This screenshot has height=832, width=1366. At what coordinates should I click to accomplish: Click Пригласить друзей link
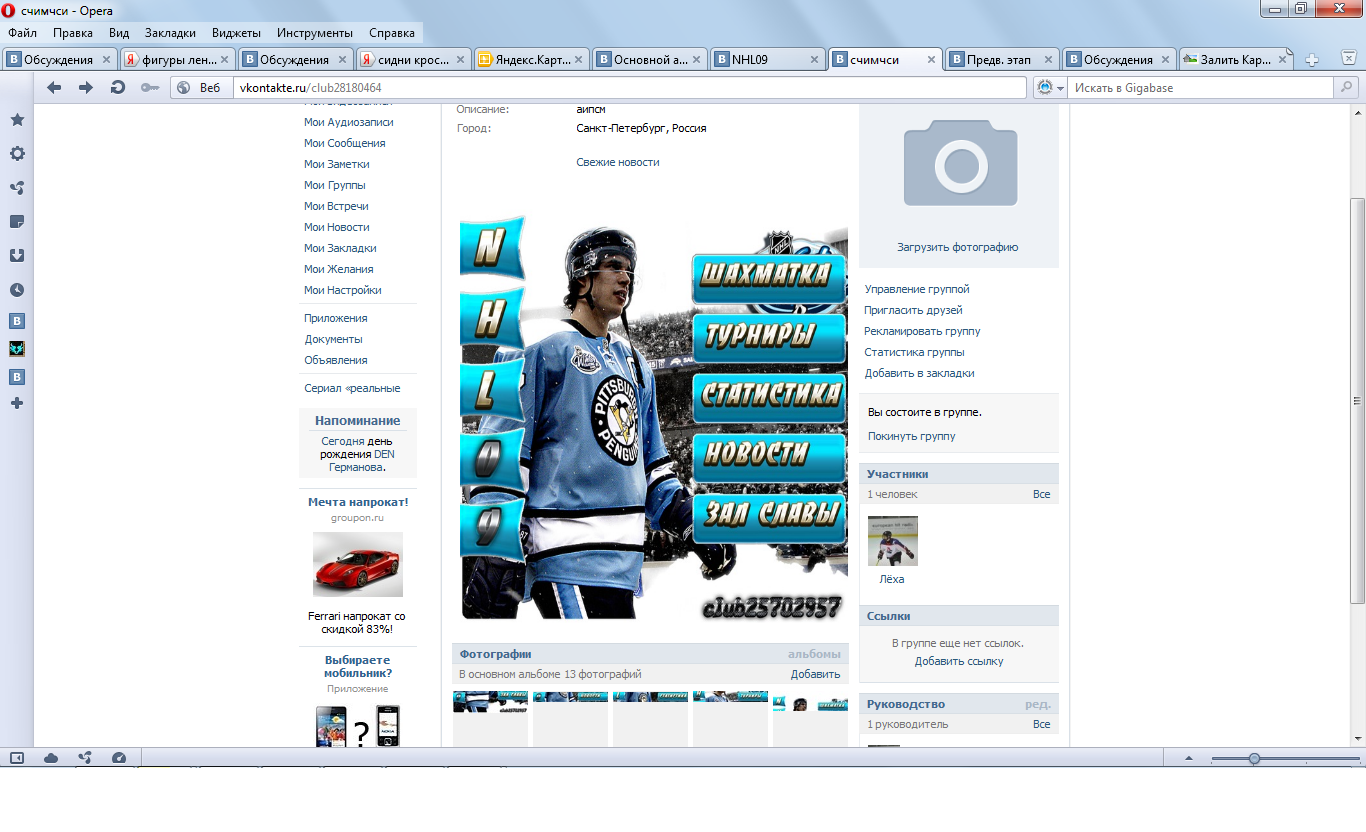914,310
